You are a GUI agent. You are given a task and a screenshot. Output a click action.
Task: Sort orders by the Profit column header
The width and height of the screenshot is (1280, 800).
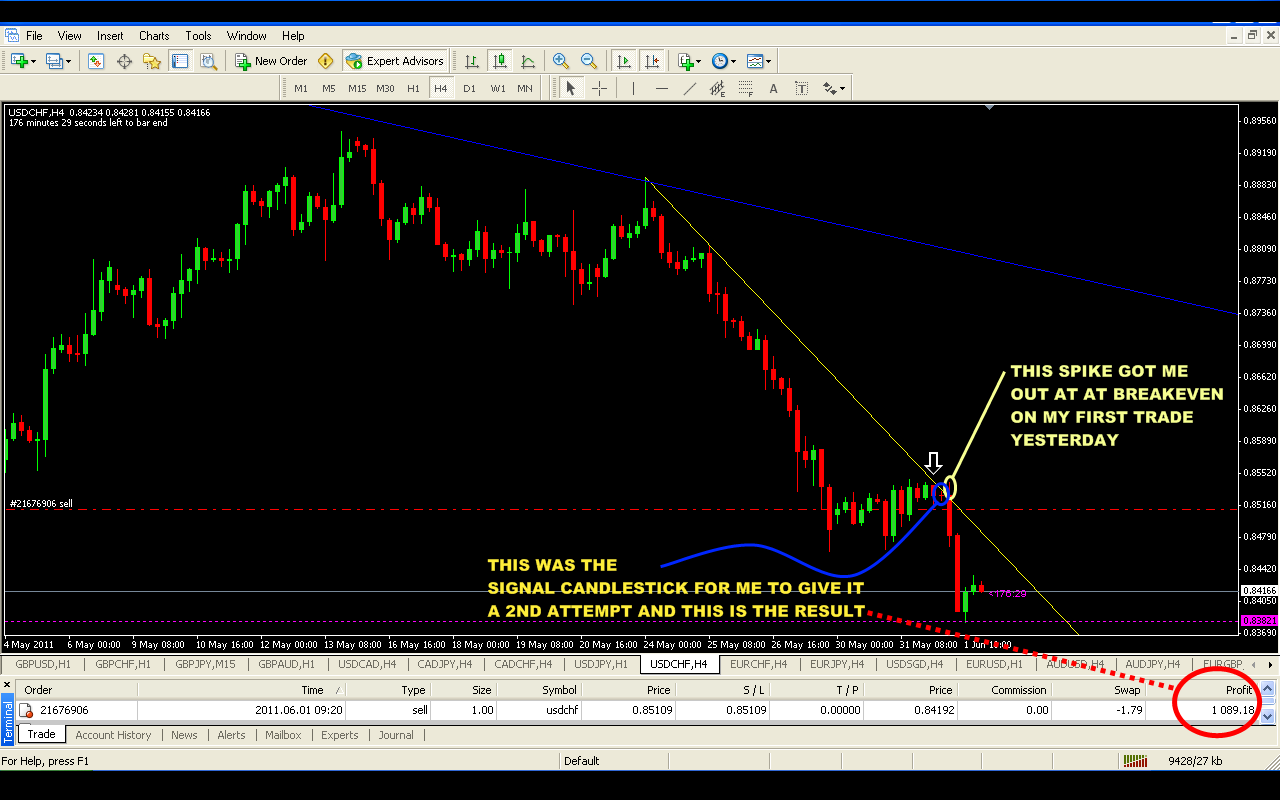(1238, 690)
